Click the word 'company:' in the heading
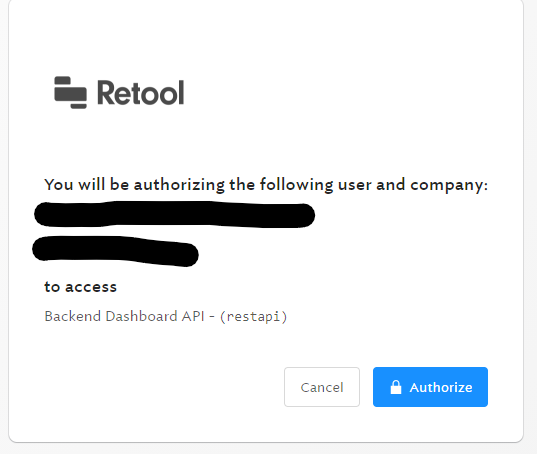 (x=449, y=186)
